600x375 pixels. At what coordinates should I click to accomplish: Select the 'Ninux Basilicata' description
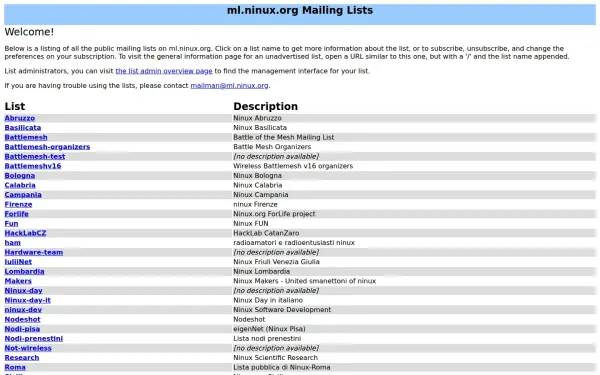(260, 128)
